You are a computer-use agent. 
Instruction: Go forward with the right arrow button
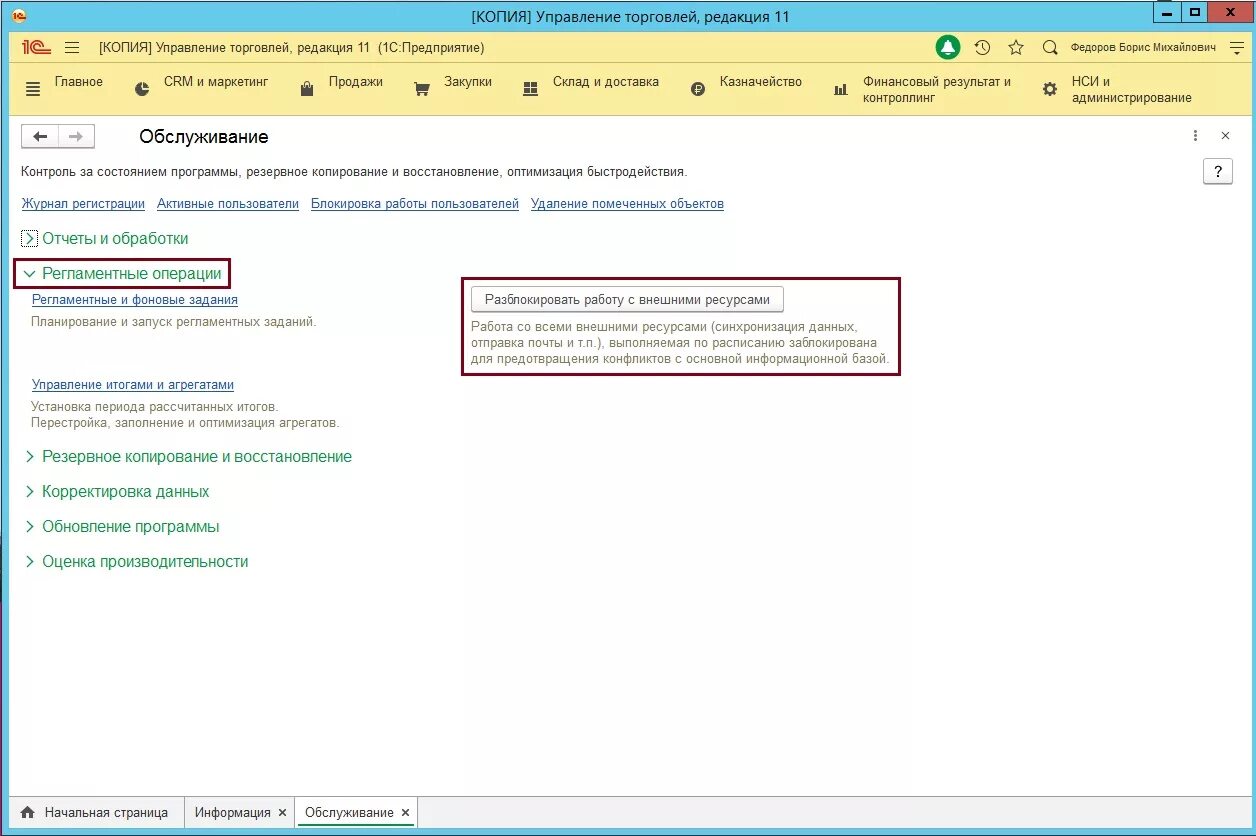77,137
